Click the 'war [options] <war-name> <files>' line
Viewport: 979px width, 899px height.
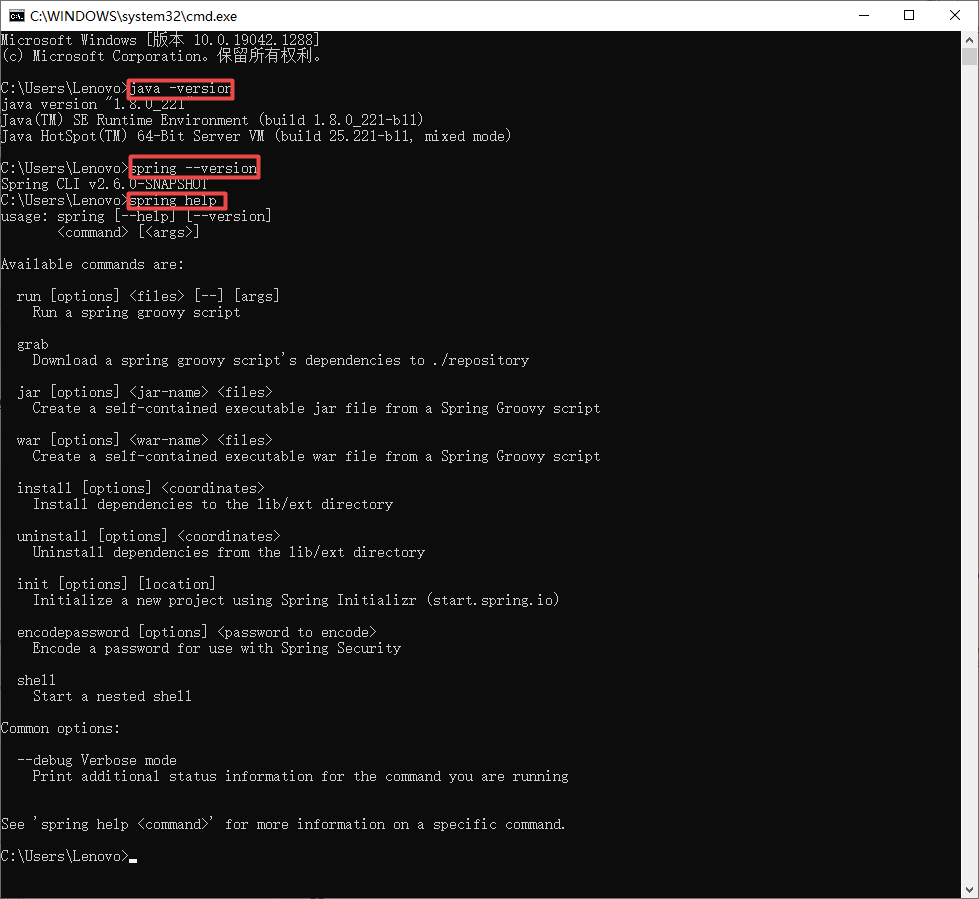pos(144,440)
